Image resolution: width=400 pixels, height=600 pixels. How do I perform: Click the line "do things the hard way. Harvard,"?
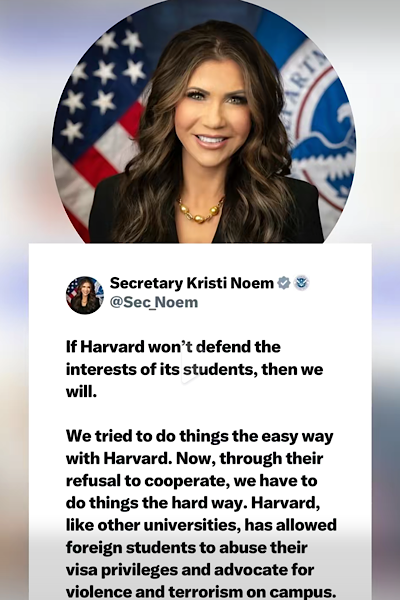(x=193, y=503)
